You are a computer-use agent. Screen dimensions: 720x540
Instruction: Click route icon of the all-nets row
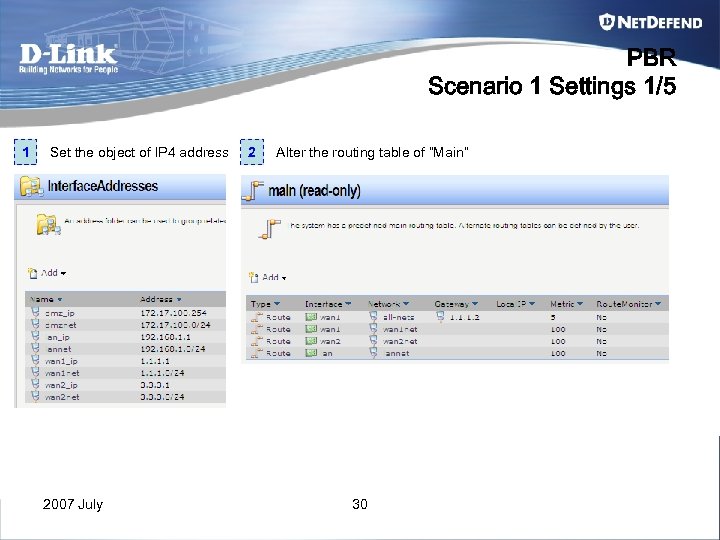pos(257,317)
